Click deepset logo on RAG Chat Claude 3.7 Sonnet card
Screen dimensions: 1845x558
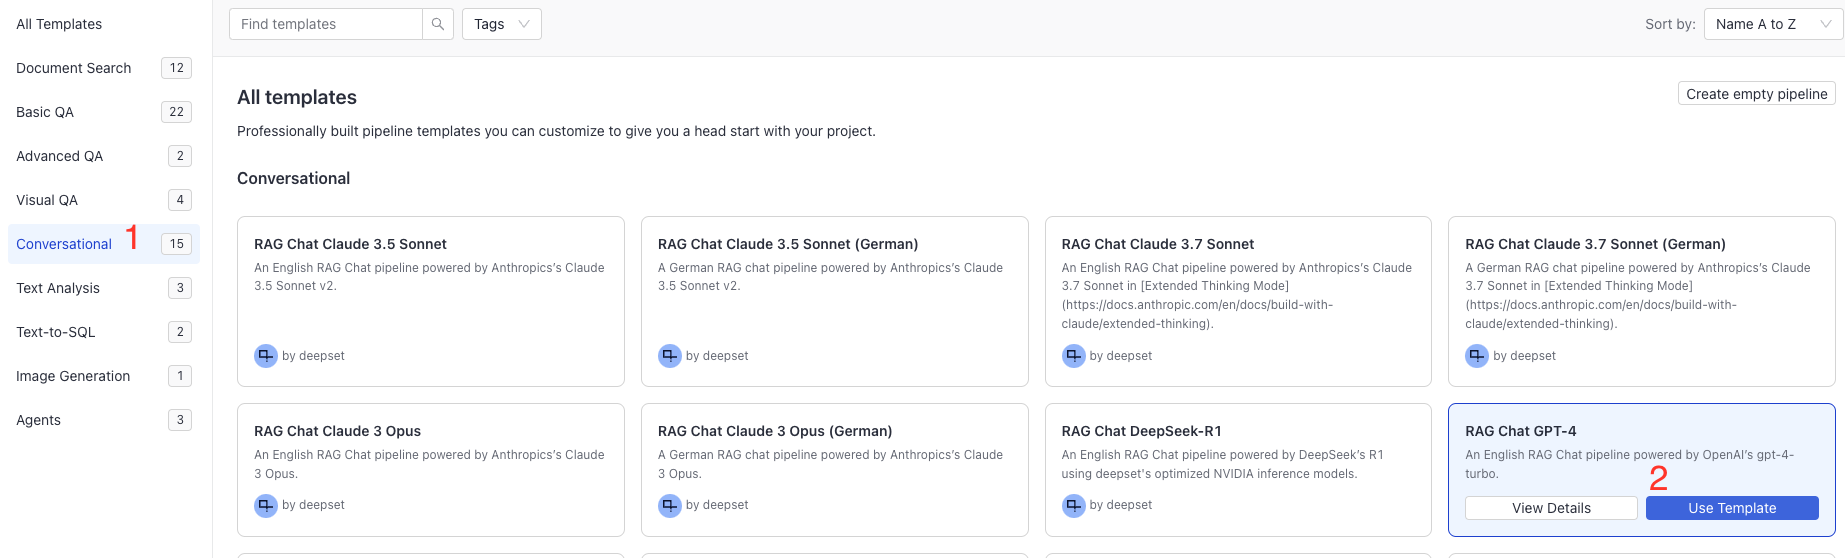tap(1074, 356)
